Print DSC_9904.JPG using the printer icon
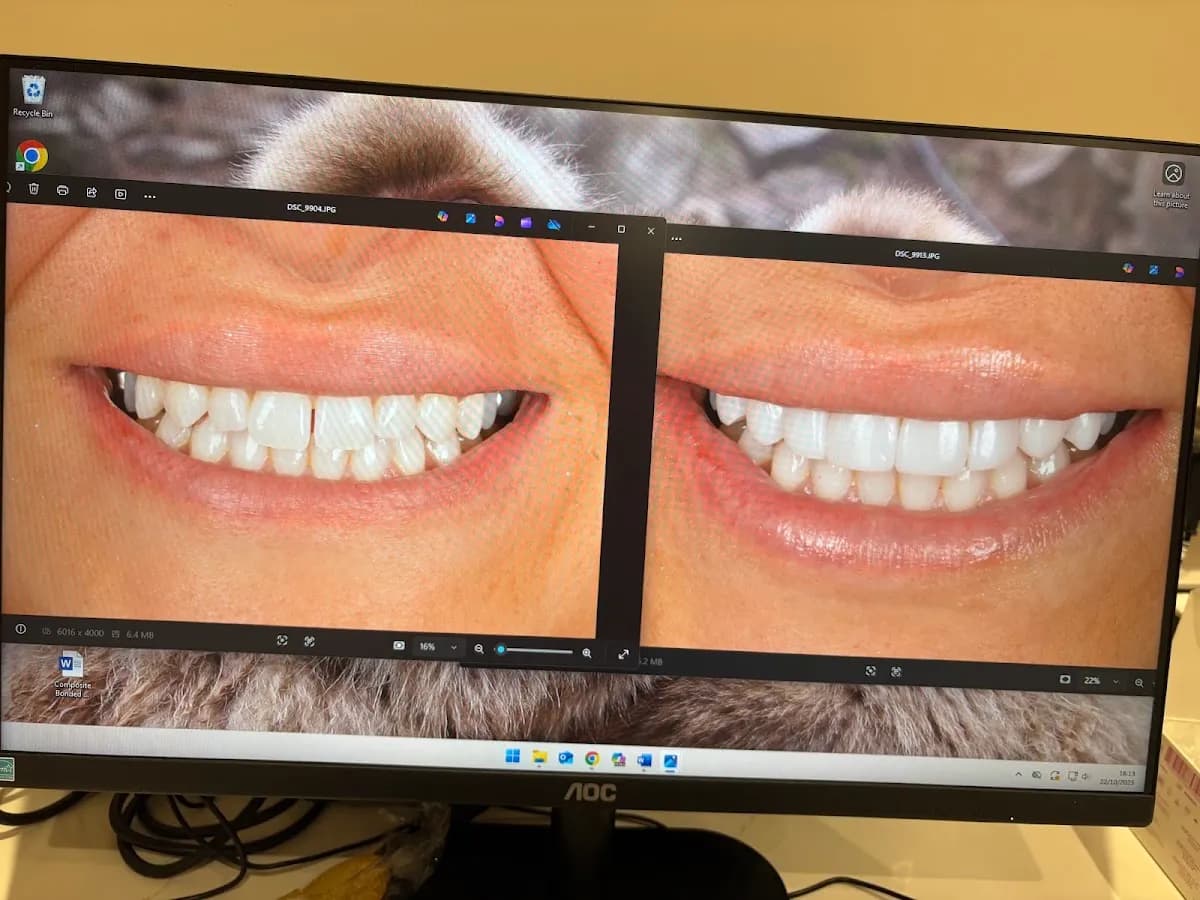1200x900 pixels. [x=63, y=190]
